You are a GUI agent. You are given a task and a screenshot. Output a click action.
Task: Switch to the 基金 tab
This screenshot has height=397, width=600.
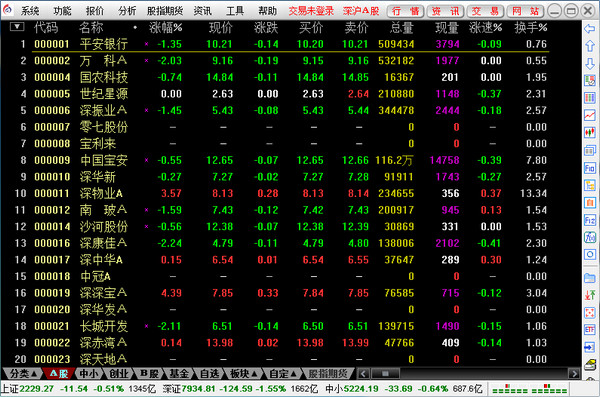coord(179,373)
